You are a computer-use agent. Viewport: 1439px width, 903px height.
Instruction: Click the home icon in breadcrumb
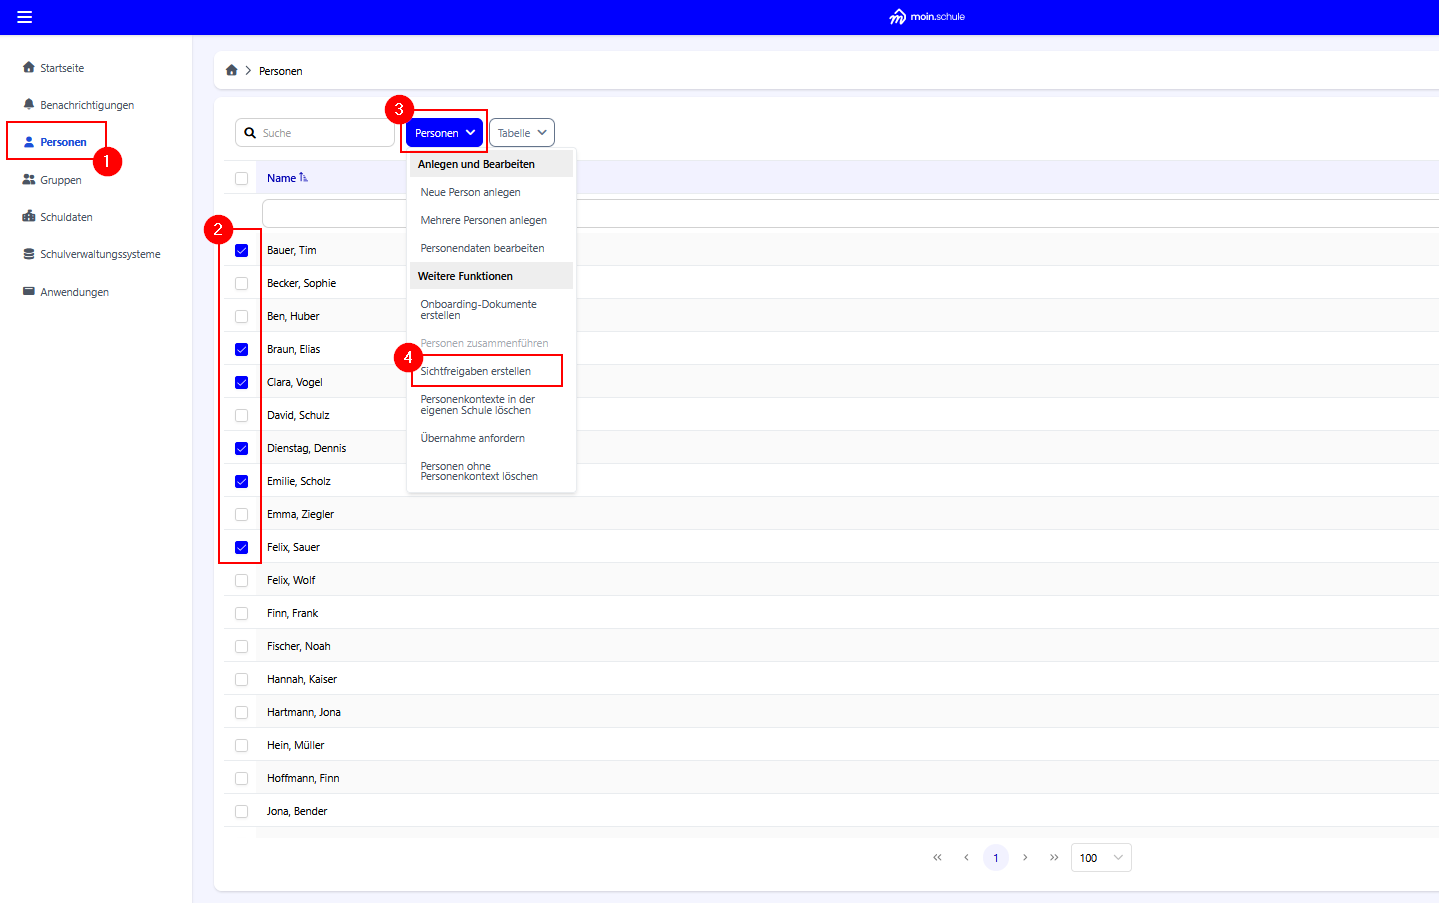coord(232,71)
